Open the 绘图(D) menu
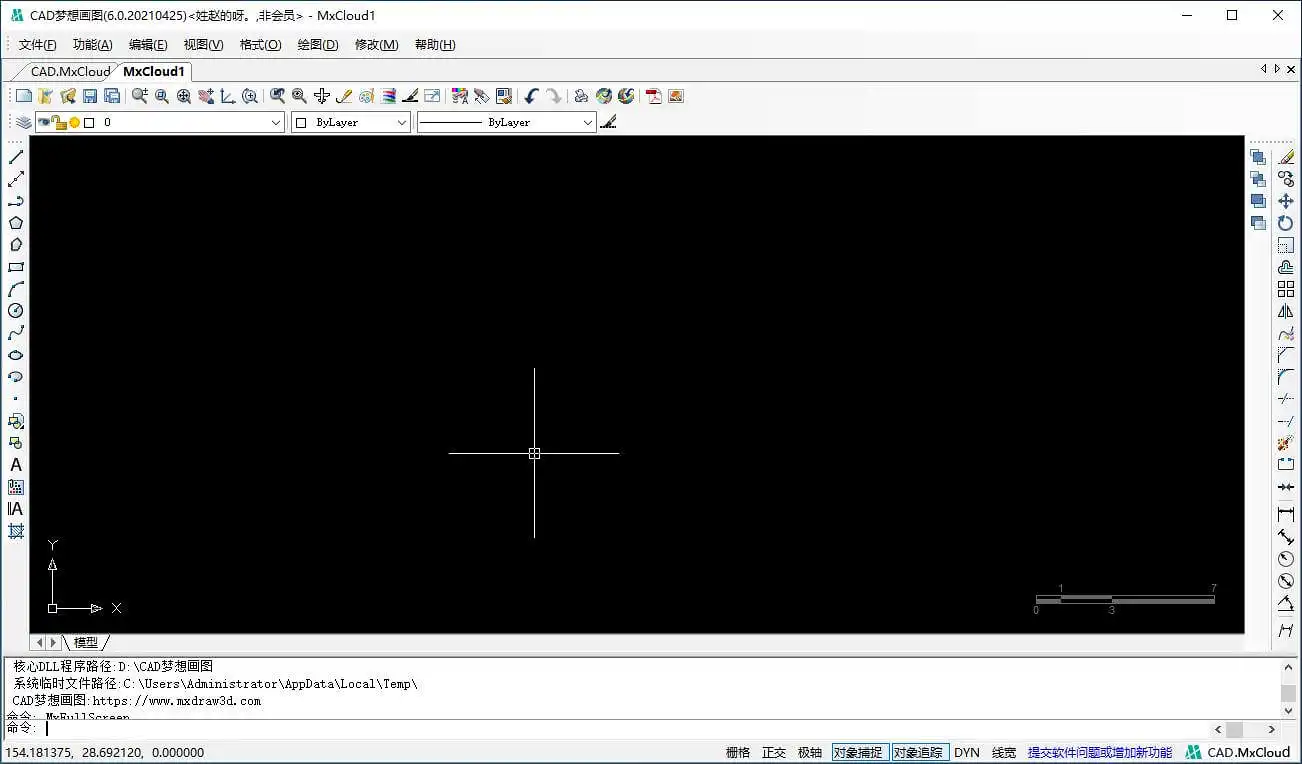1302x764 pixels. tap(318, 44)
